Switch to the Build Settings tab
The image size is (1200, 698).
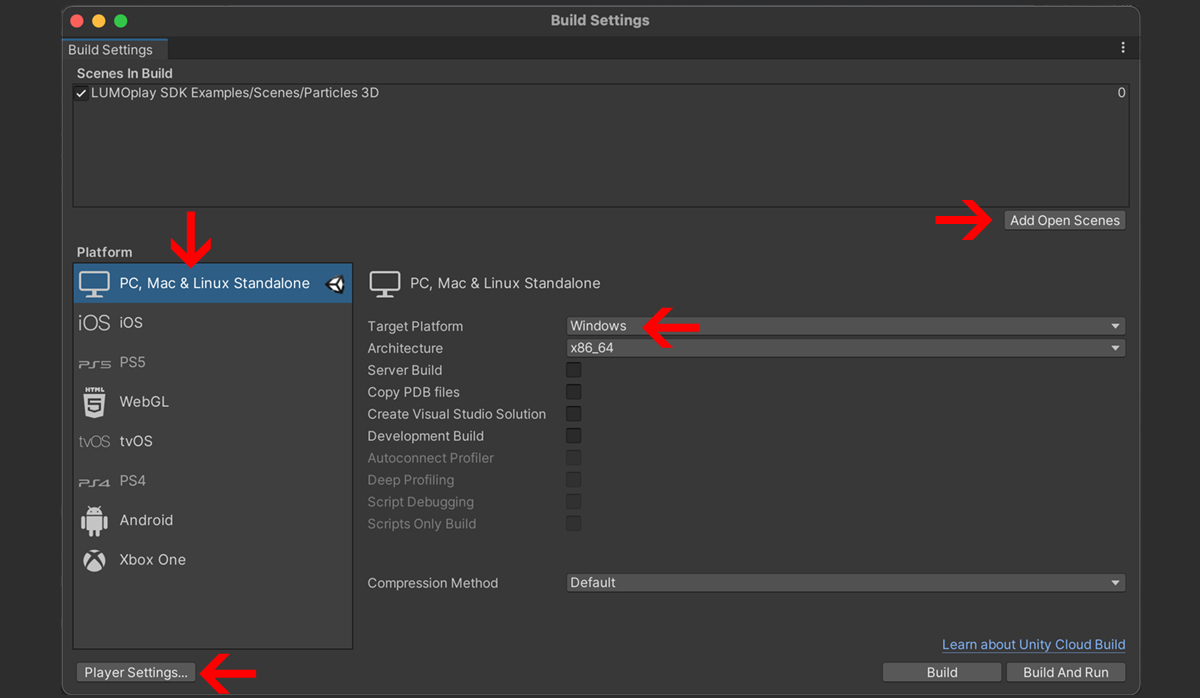pyautogui.click(x=110, y=50)
